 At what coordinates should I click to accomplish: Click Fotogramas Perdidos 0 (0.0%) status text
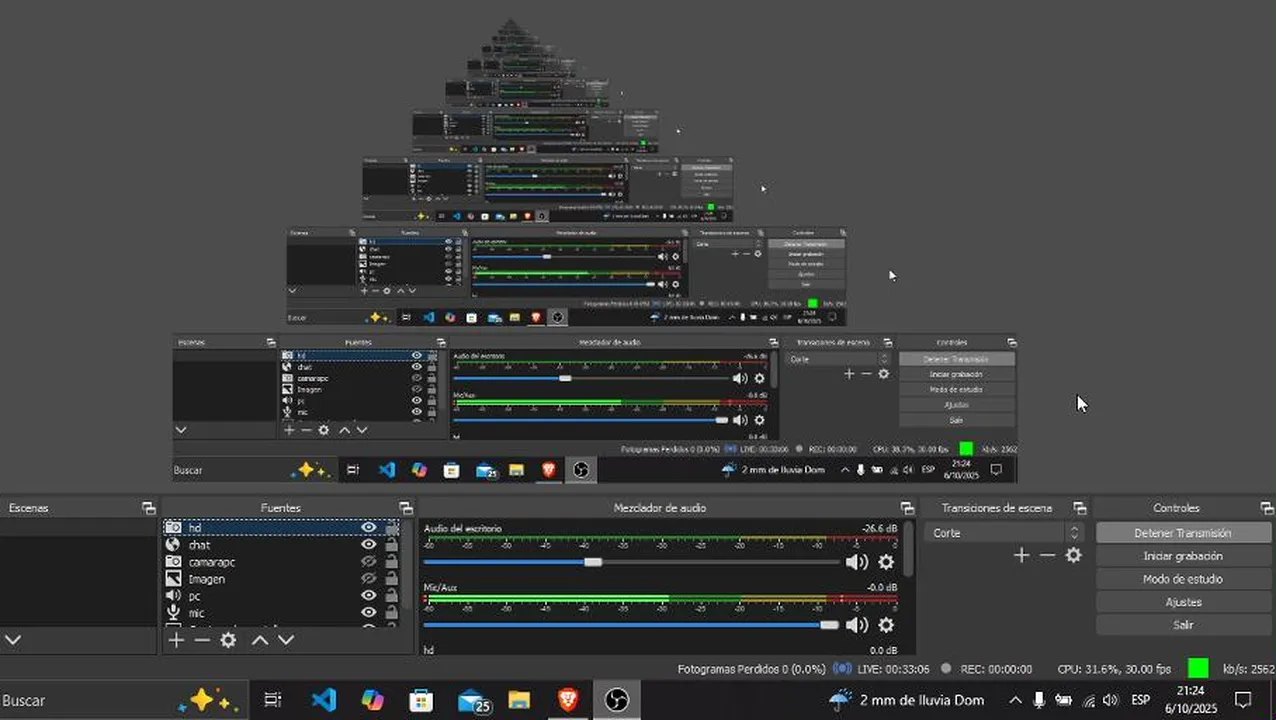[751, 669]
